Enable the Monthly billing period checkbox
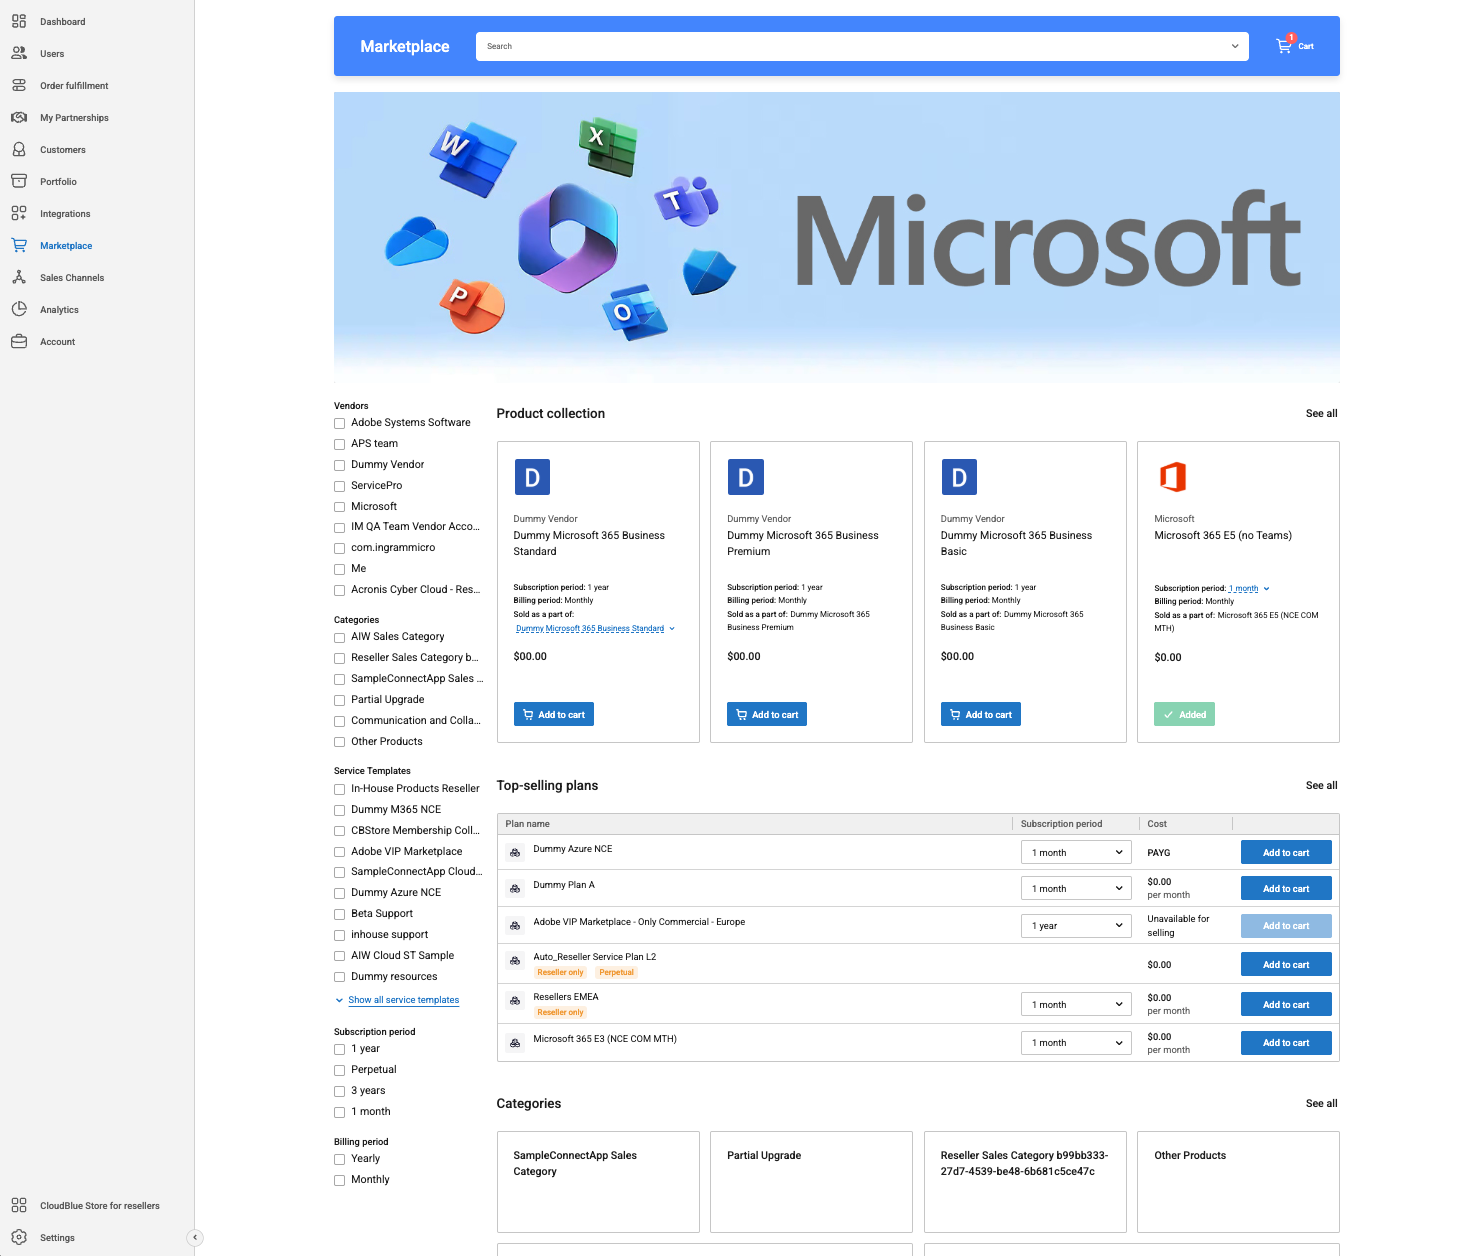Viewport: 1472px width, 1256px height. coord(339,1180)
